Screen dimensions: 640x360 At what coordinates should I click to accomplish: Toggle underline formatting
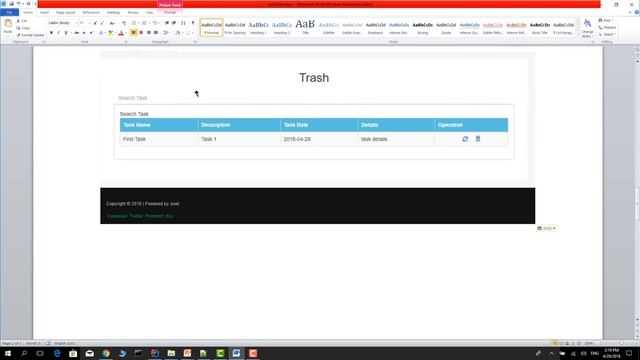pyautogui.click(x=66, y=33)
